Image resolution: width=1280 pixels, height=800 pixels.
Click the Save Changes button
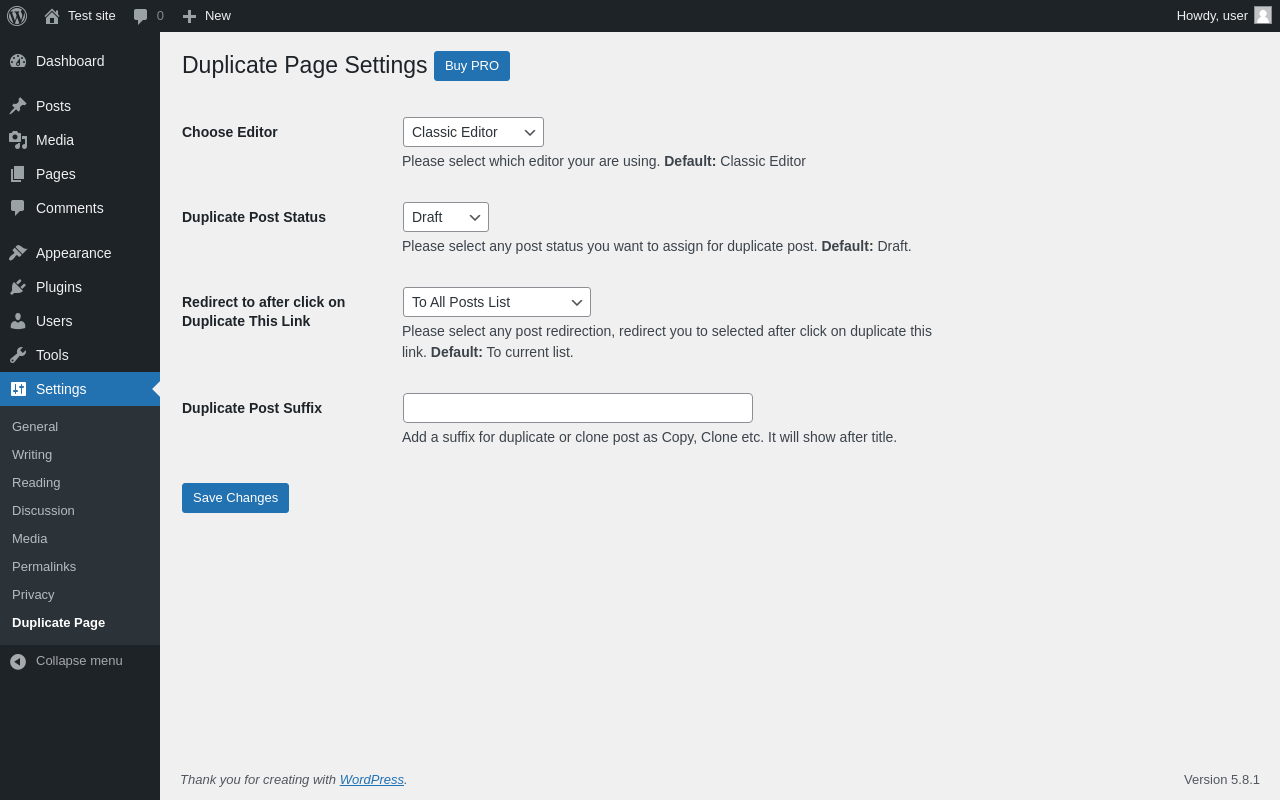(x=235, y=498)
